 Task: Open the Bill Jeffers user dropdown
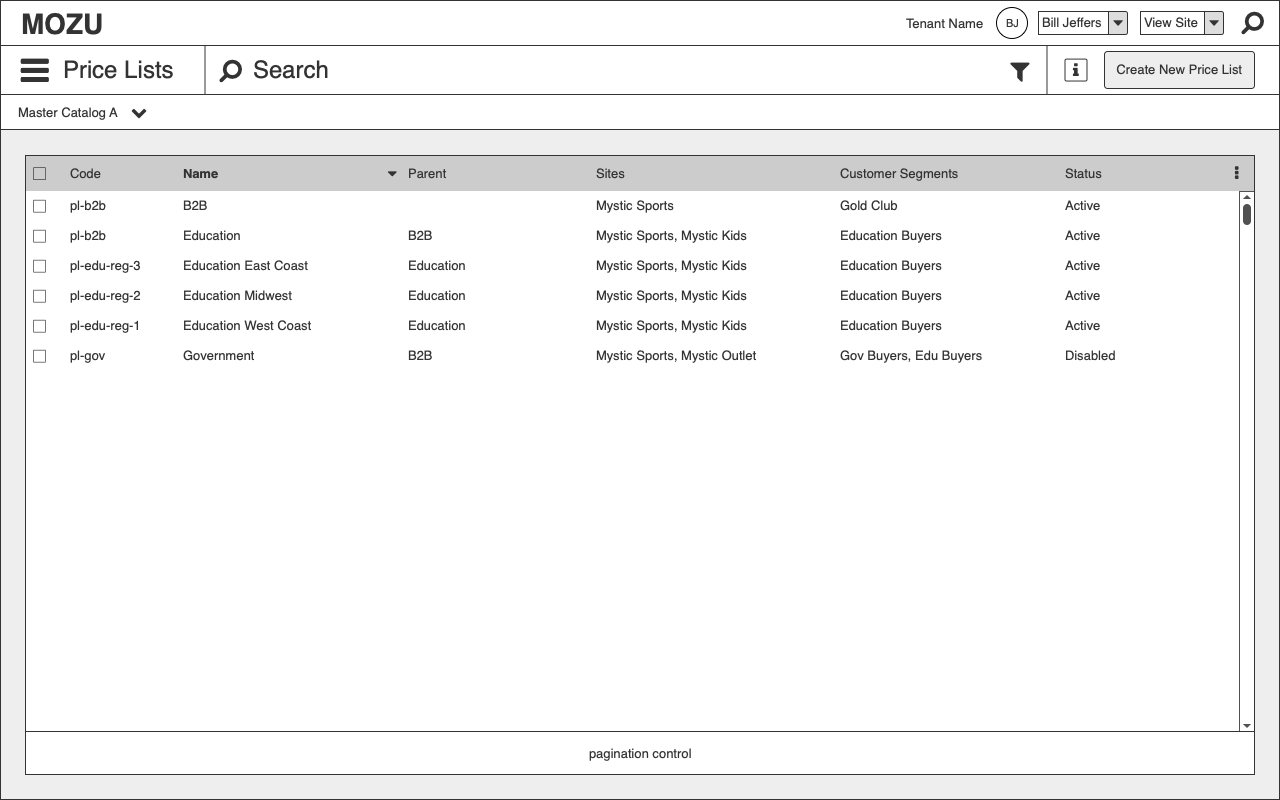[1083, 23]
